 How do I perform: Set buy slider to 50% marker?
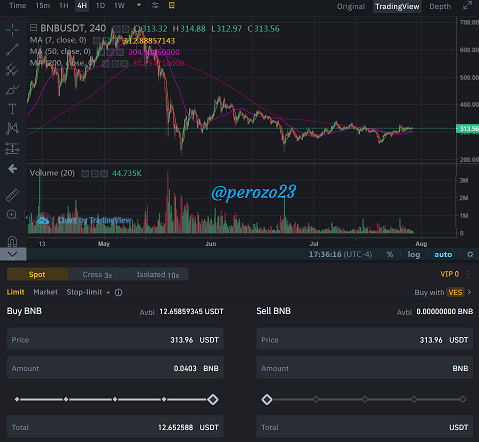pyautogui.click(x=115, y=399)
